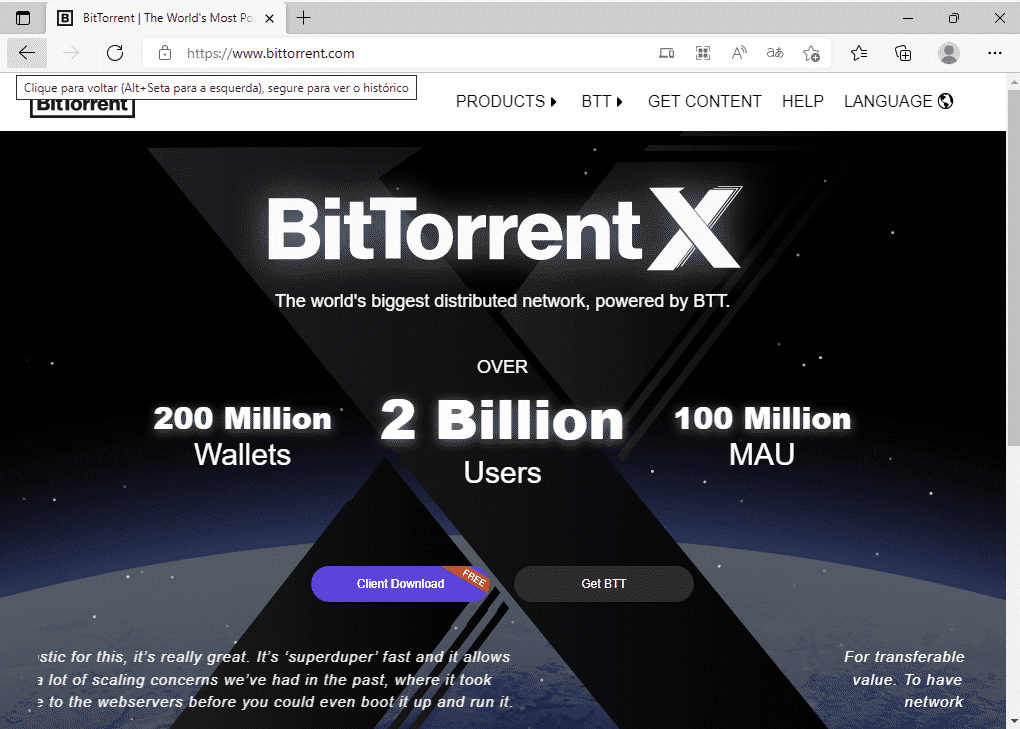This screenshot has width=1020, height=729.
Task: Open a new tab with plus icon
Action: click(x=303, y=18)
